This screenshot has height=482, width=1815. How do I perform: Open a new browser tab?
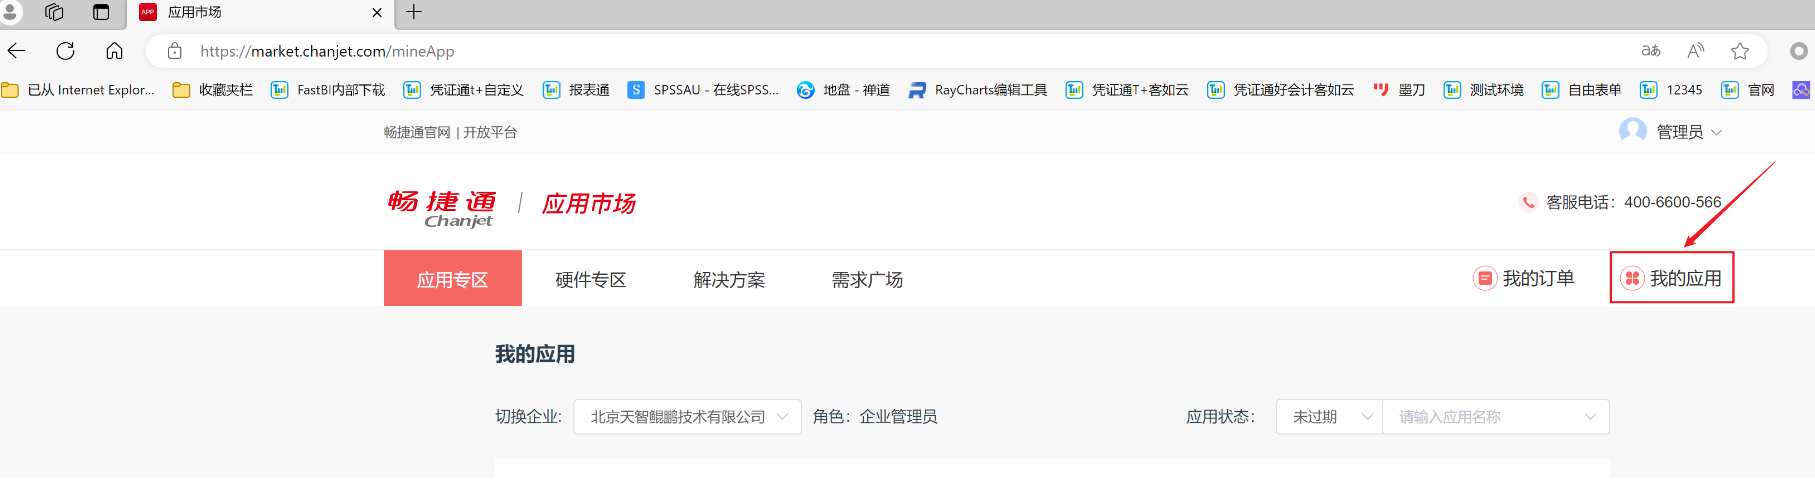(x=414, y=12)
